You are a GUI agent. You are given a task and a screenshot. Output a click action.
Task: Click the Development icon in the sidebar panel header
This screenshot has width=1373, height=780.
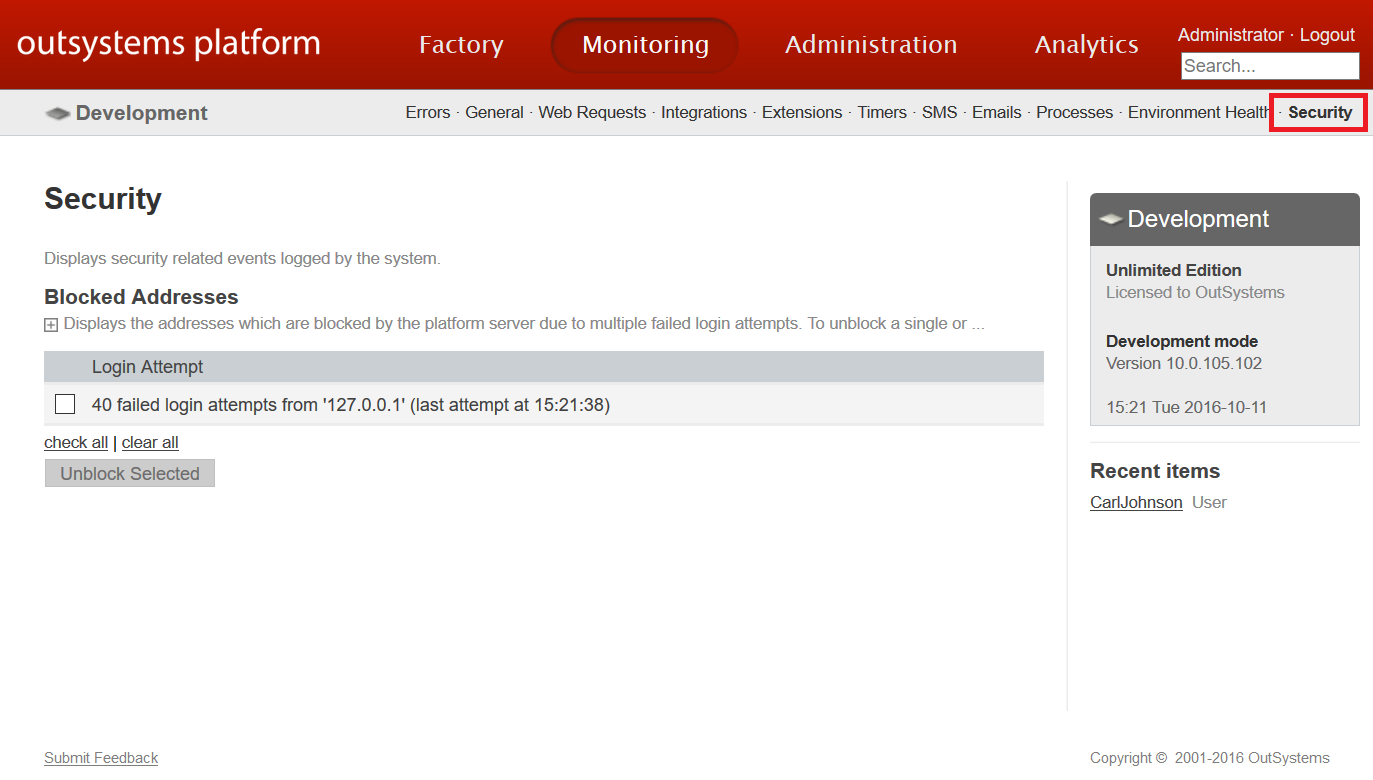coord(1113,219)
